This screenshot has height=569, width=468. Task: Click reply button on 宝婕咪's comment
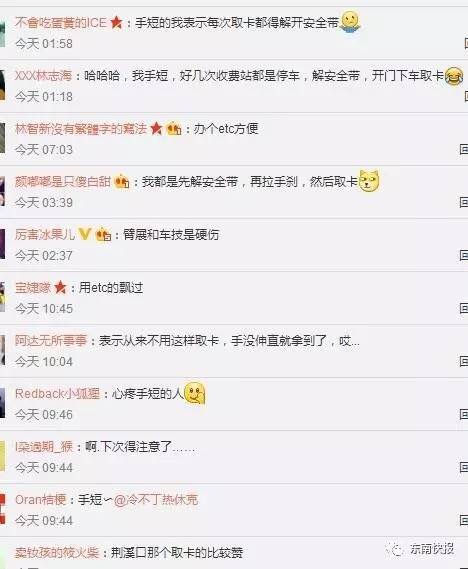pos(463,308)
